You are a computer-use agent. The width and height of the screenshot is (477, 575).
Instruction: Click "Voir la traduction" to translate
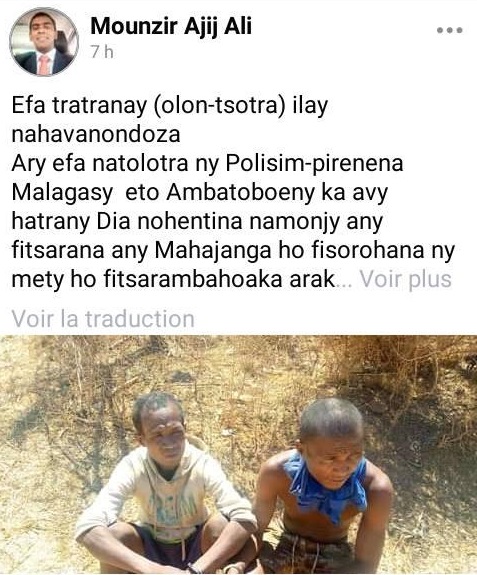(x=103, y=318)
